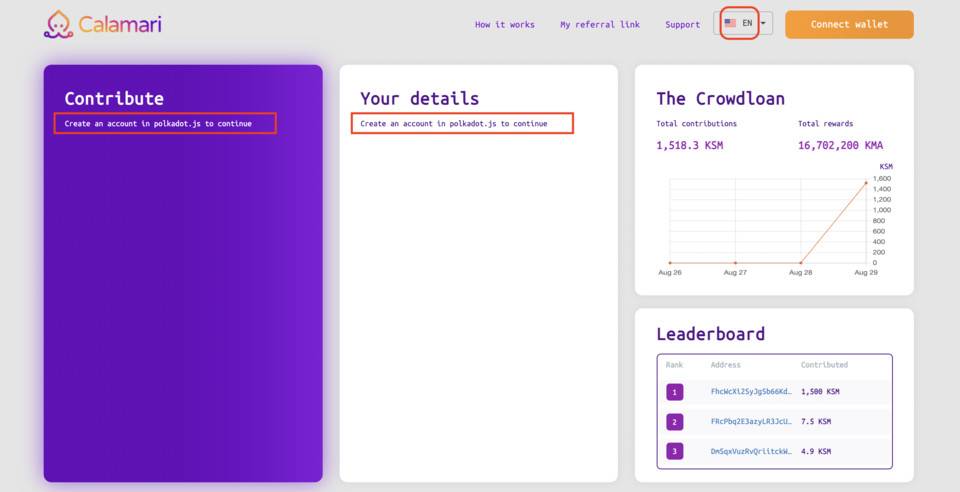Open address starting with FhcWcX
The image size is (960, 492).
pyautogui.click(x=751, y=392)
